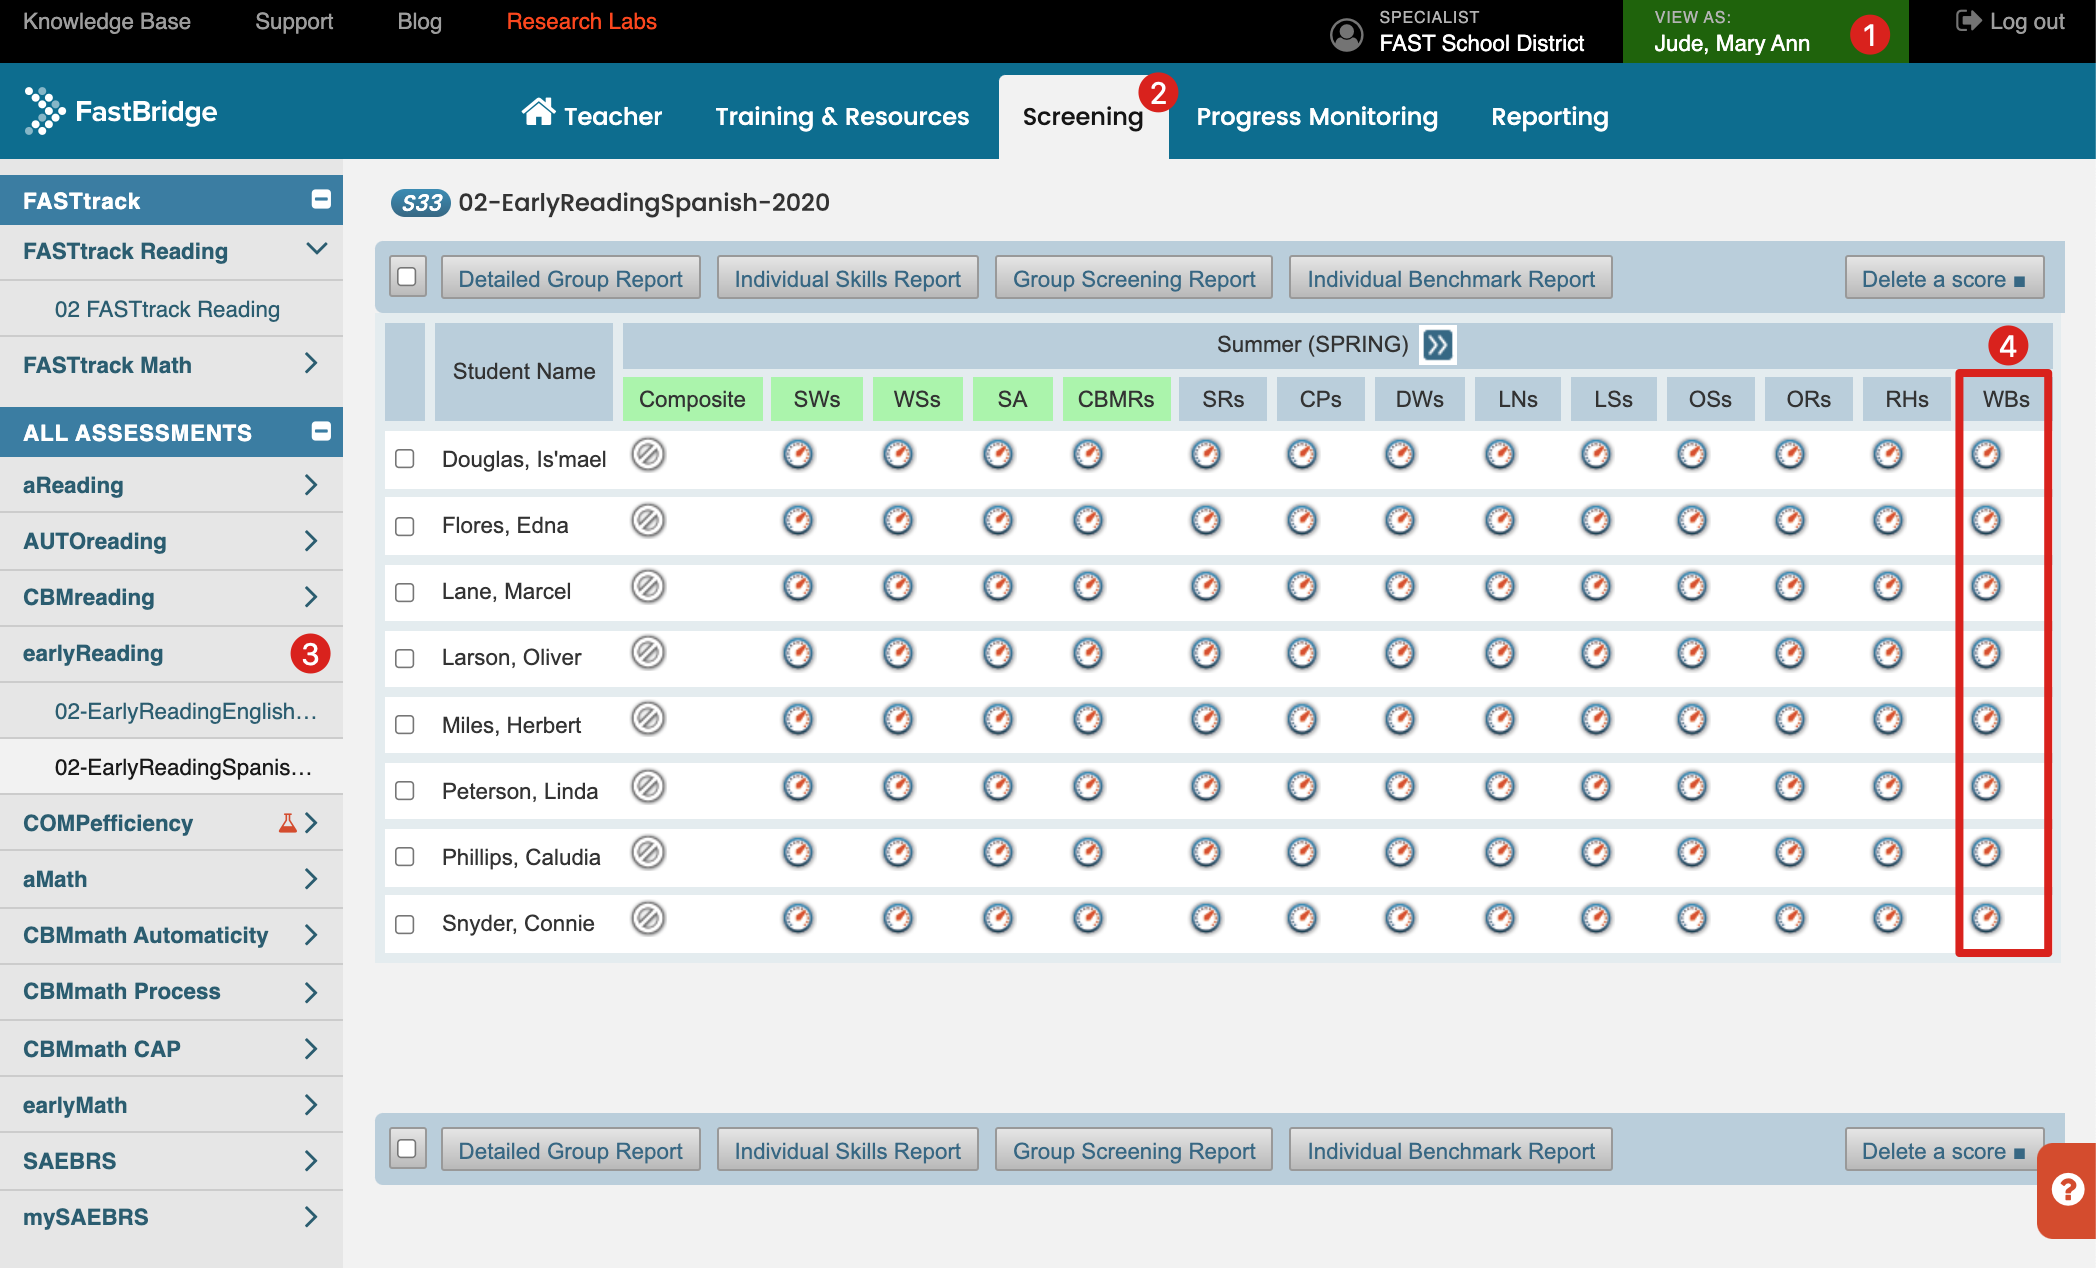The width and height of the screenshot is (2096, 1268).
Task: Open 02 FASTtrack Reading sidebar item
Action: pos(167,309)
